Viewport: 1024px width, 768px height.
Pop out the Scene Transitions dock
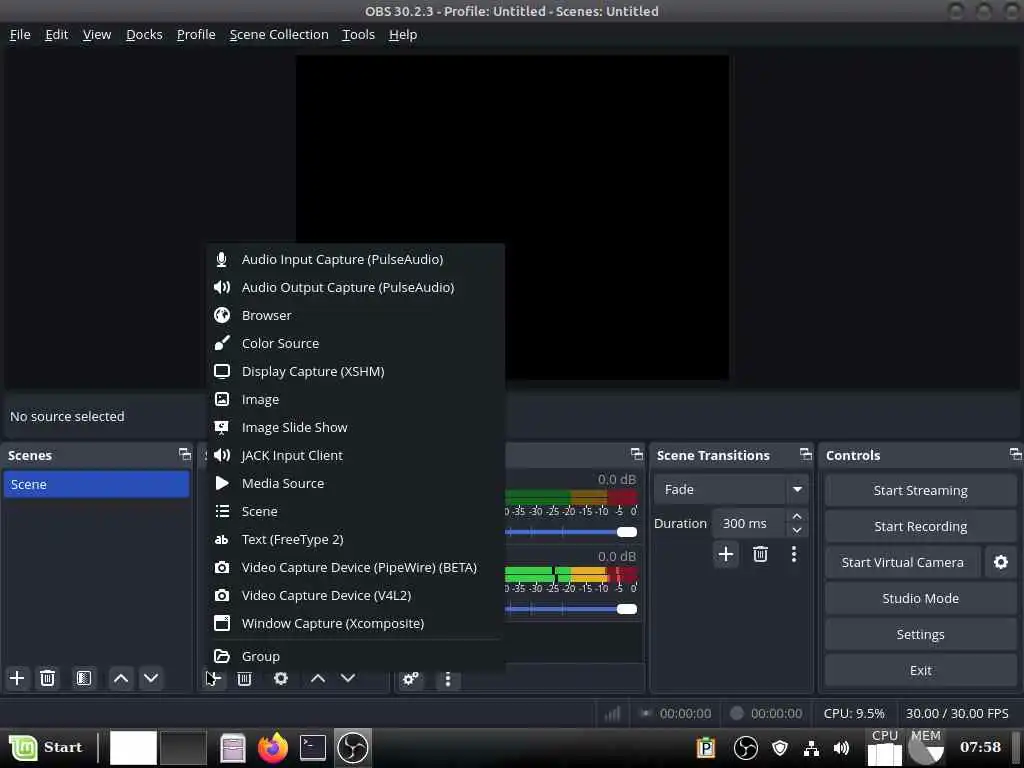[x=806, y=454]
